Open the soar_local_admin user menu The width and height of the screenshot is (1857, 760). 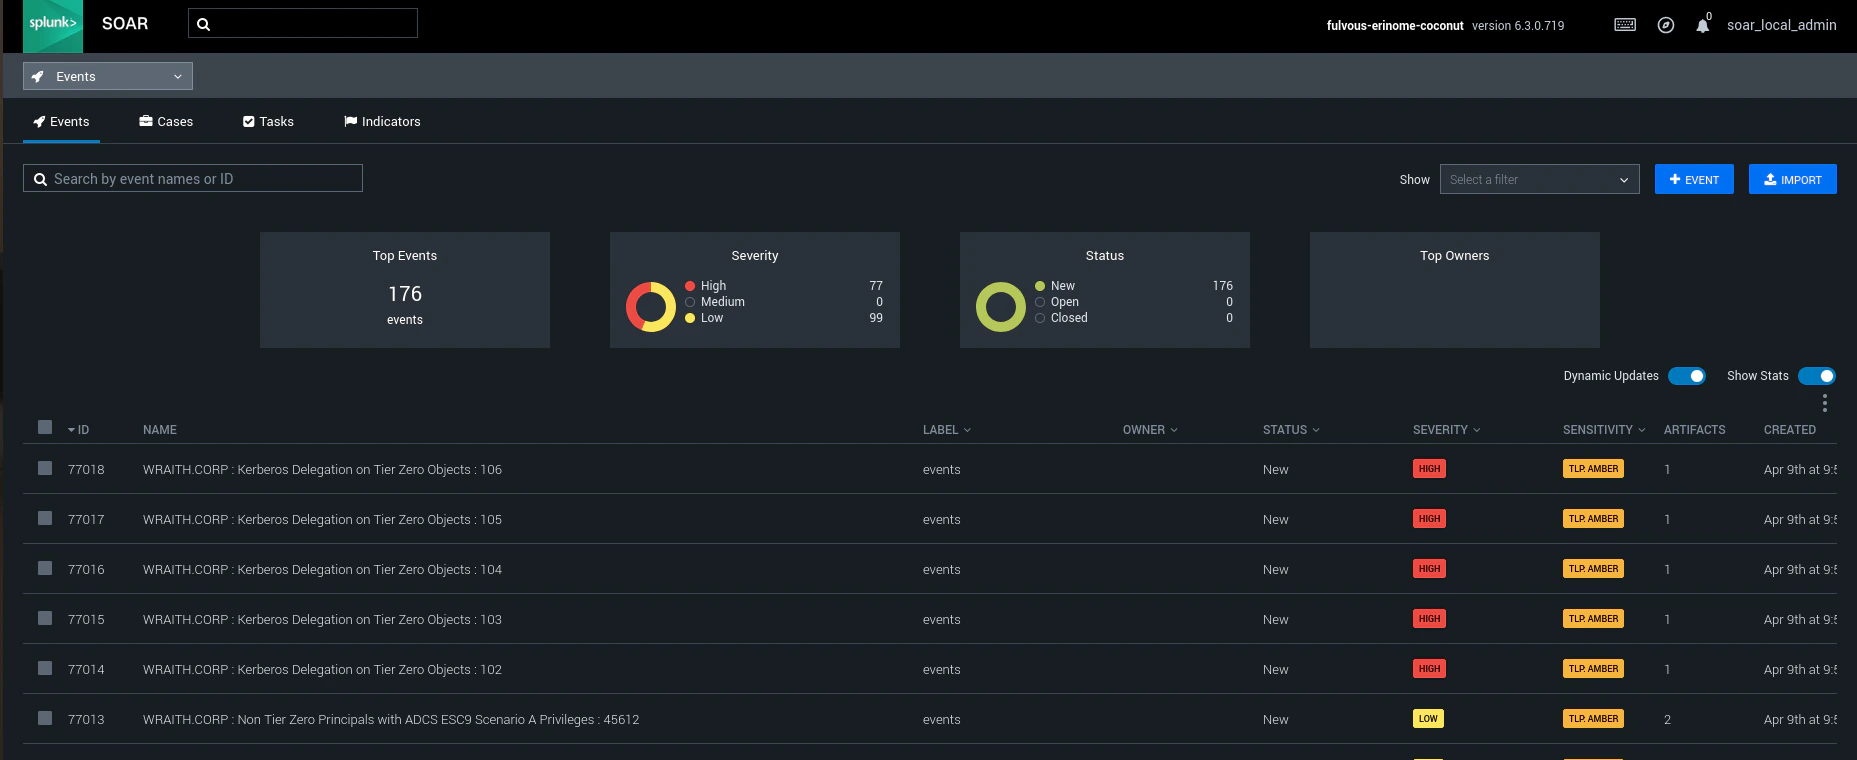click(x=1781, y=25)
